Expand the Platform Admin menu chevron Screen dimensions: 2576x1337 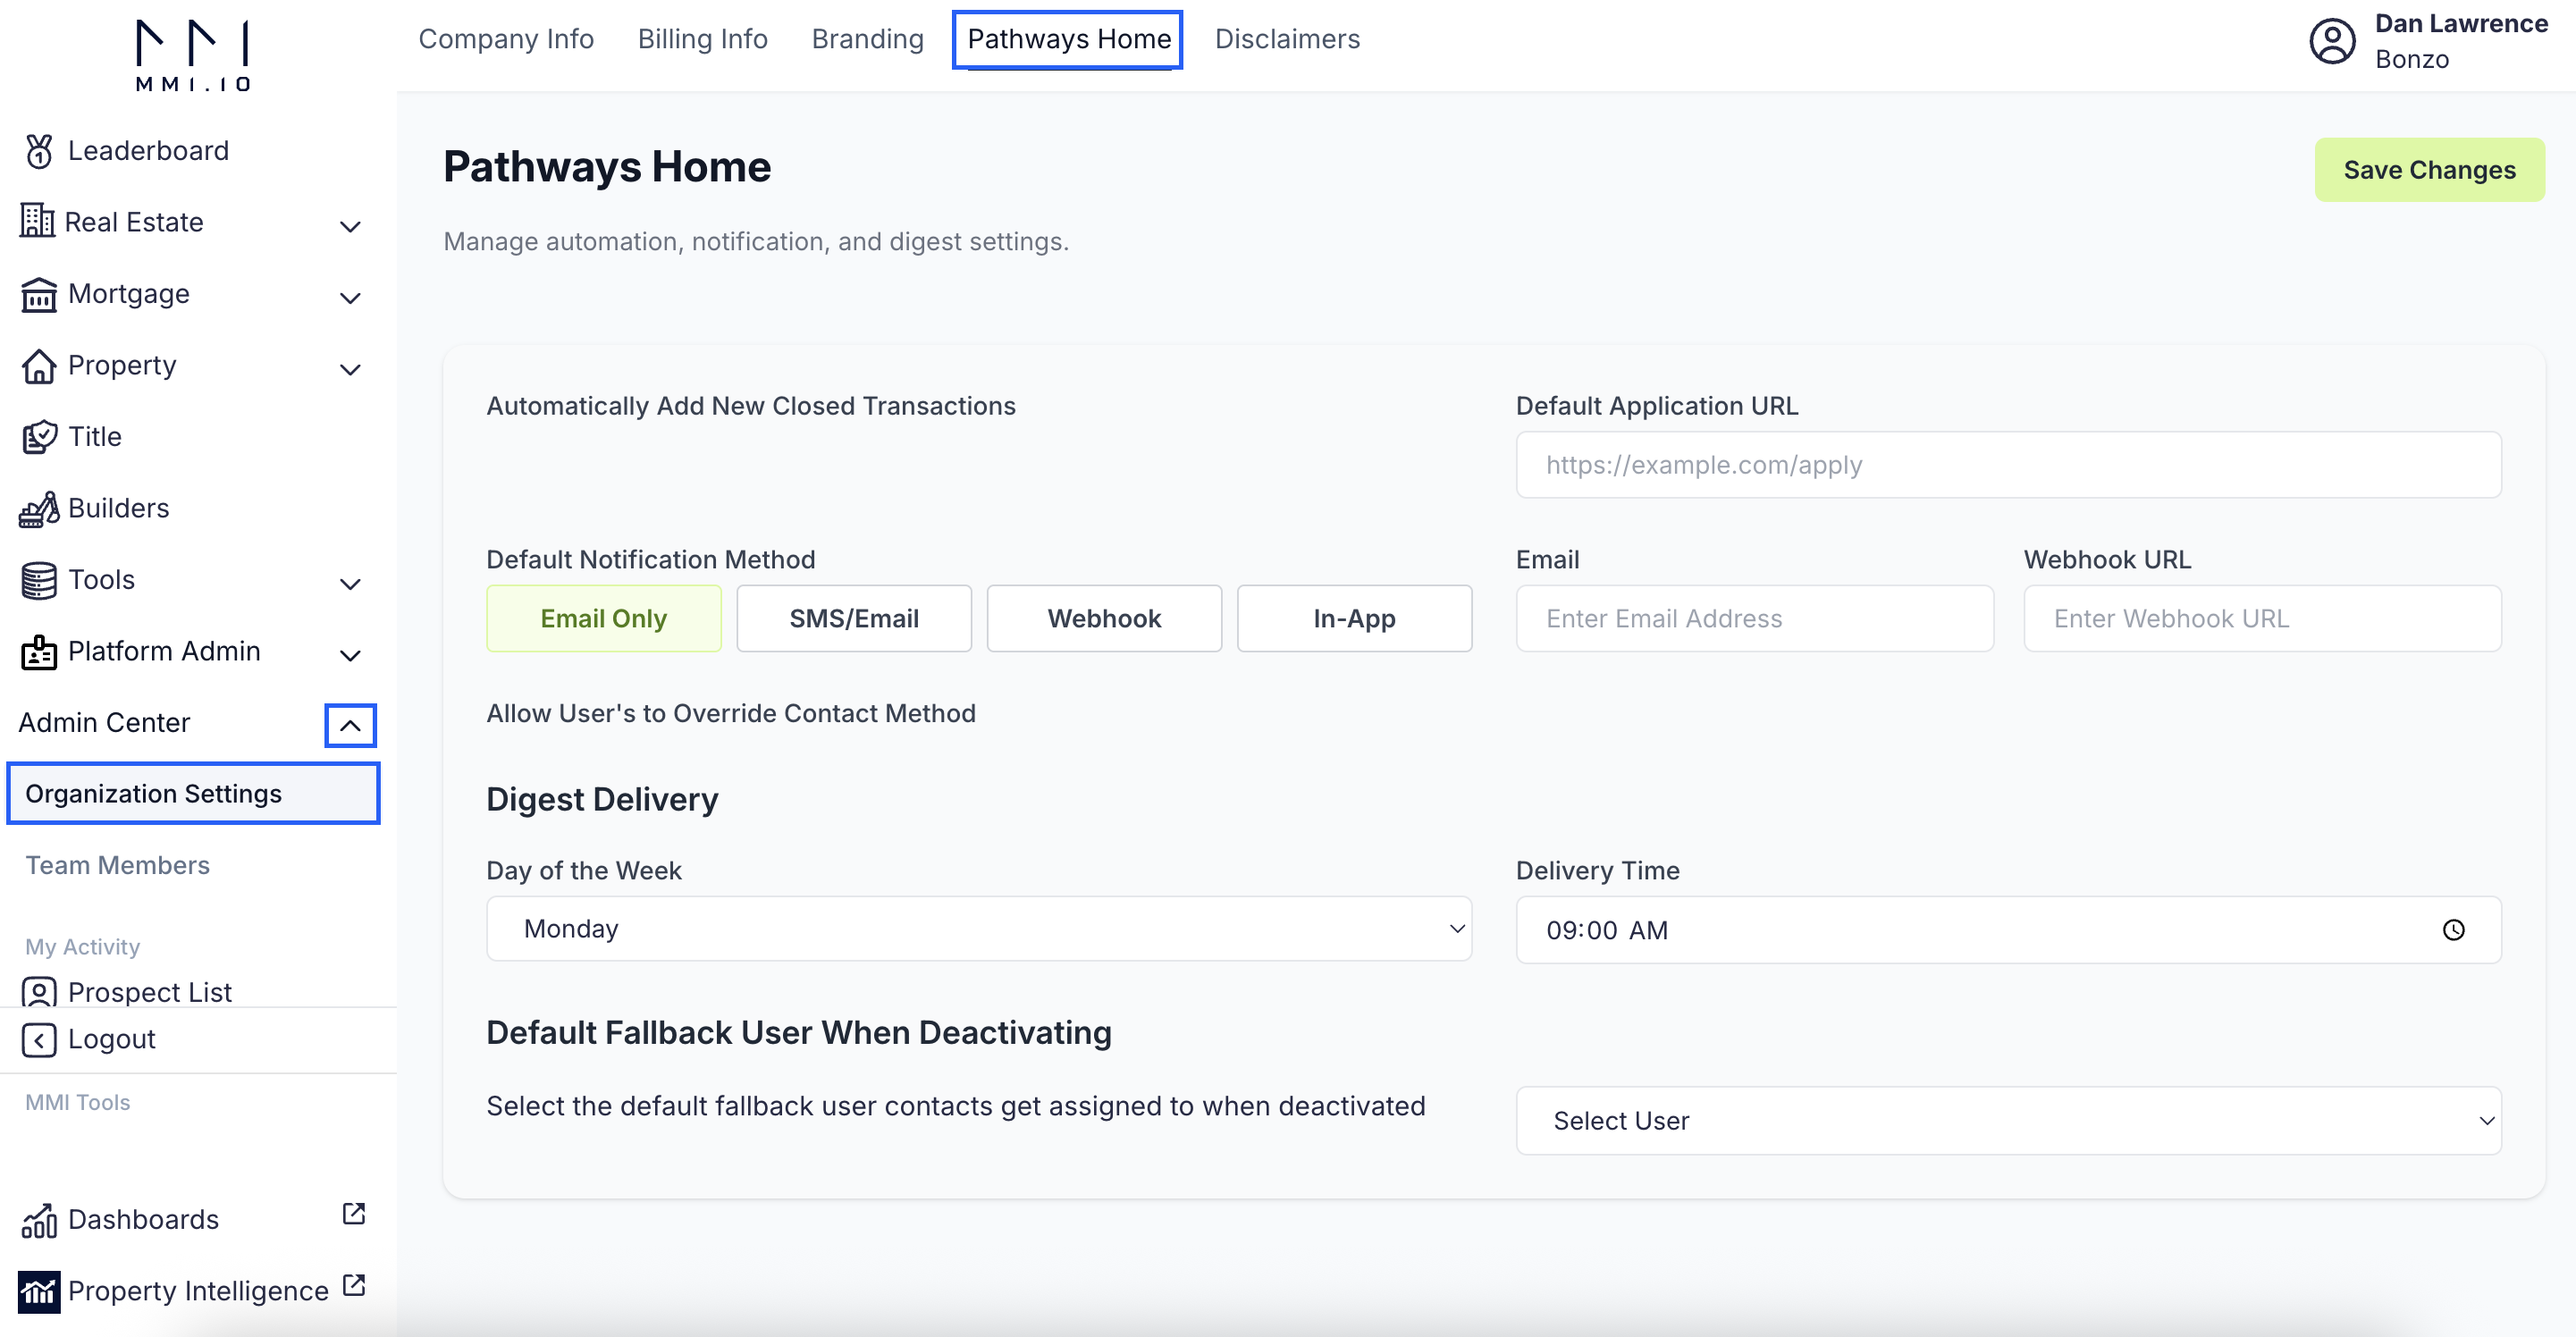350,655
